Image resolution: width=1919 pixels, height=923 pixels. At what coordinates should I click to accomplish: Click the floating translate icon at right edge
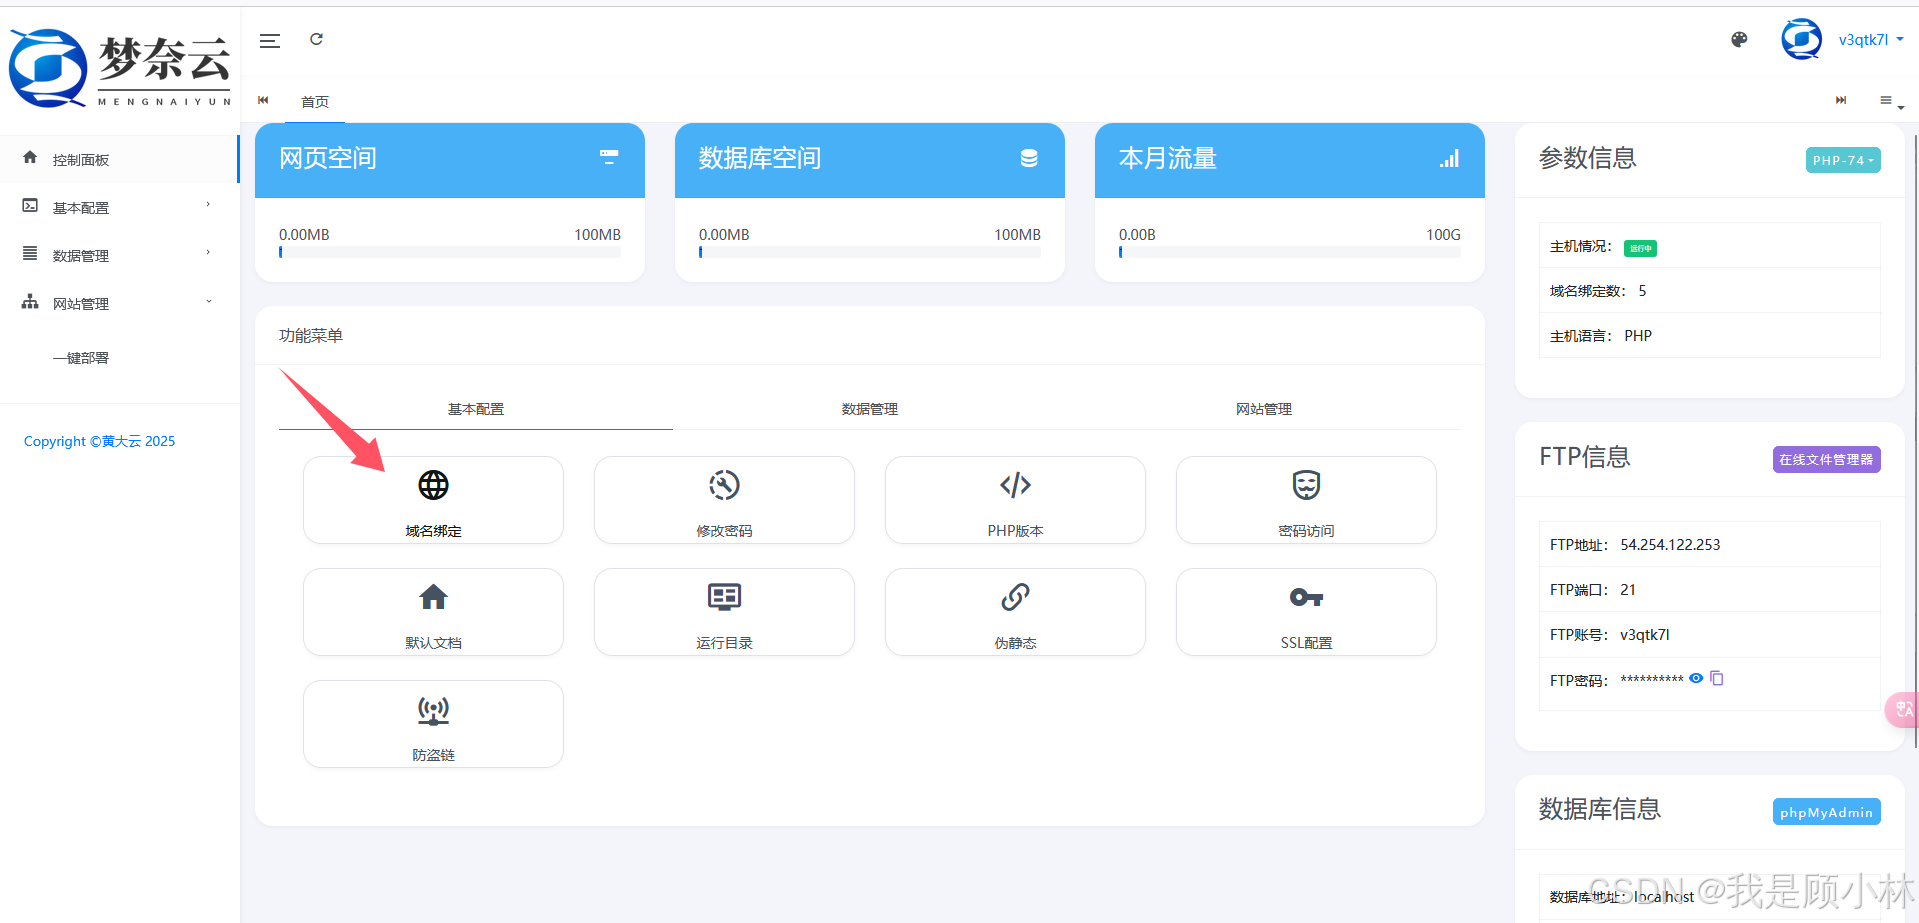[1902, 709]
